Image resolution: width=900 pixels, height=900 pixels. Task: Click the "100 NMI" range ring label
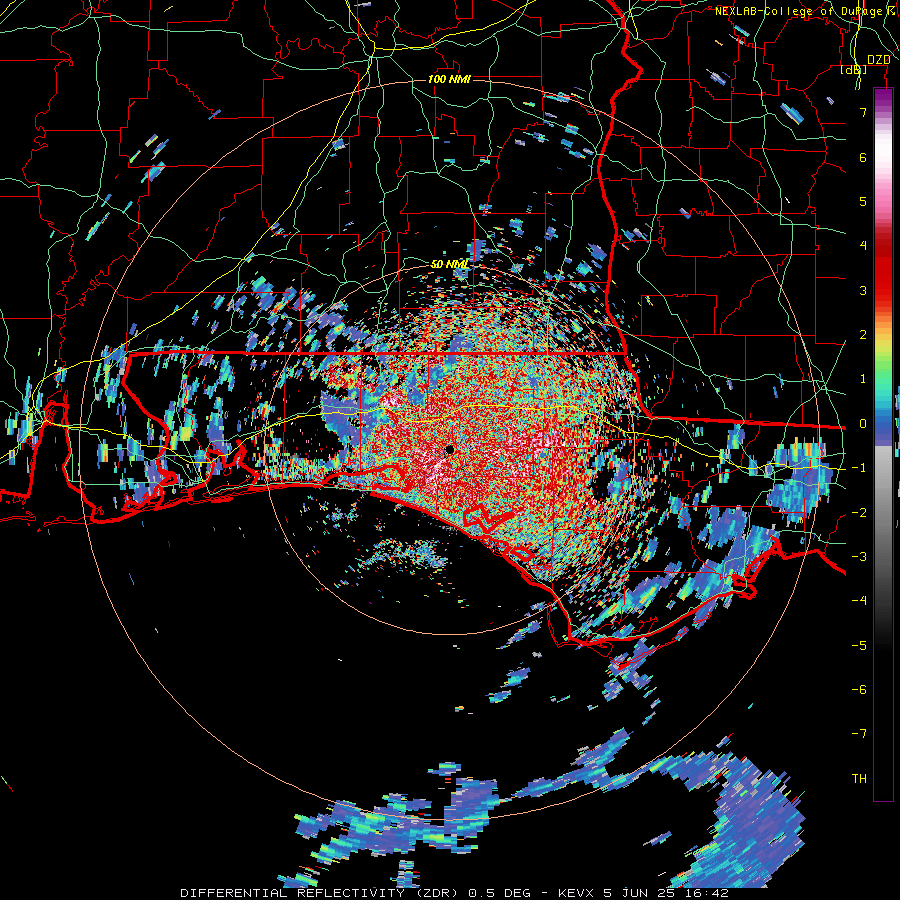point(449,79)
